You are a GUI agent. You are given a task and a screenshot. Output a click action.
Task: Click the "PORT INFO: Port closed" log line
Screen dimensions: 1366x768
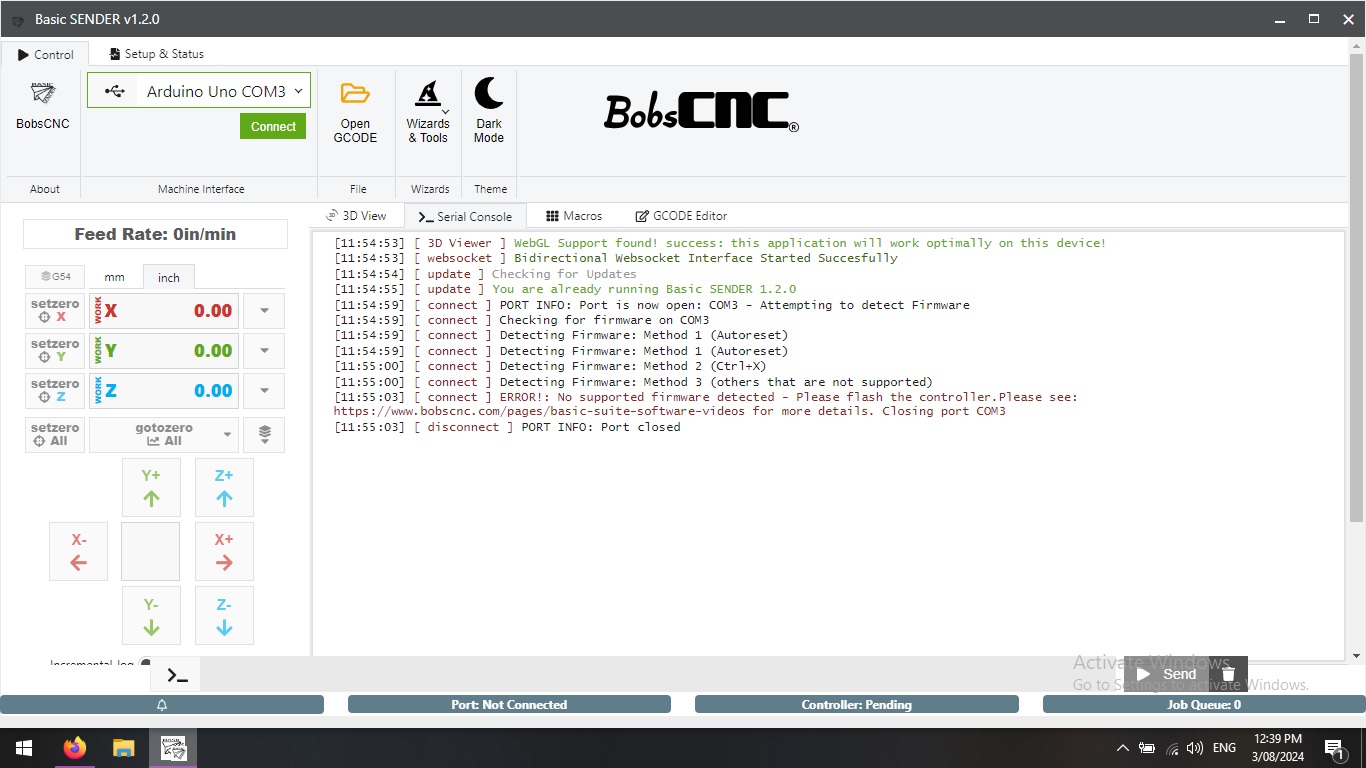click(600, 427)
